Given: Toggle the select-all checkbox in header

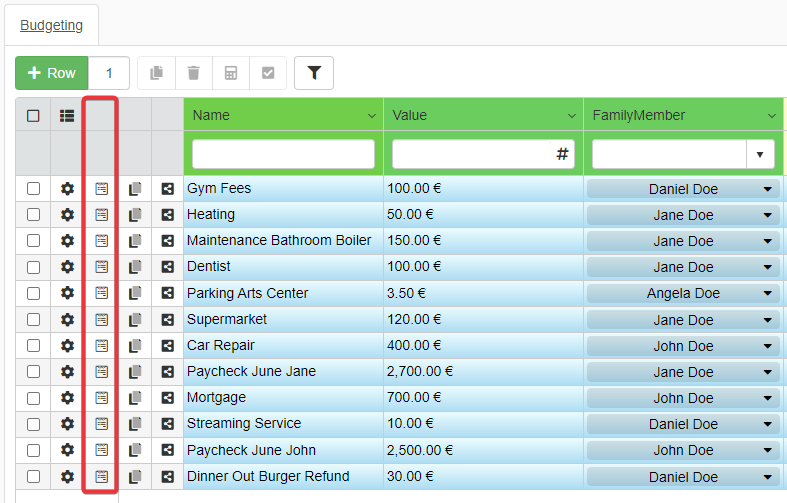Looking at the screenshot, I should pos(33,115).
